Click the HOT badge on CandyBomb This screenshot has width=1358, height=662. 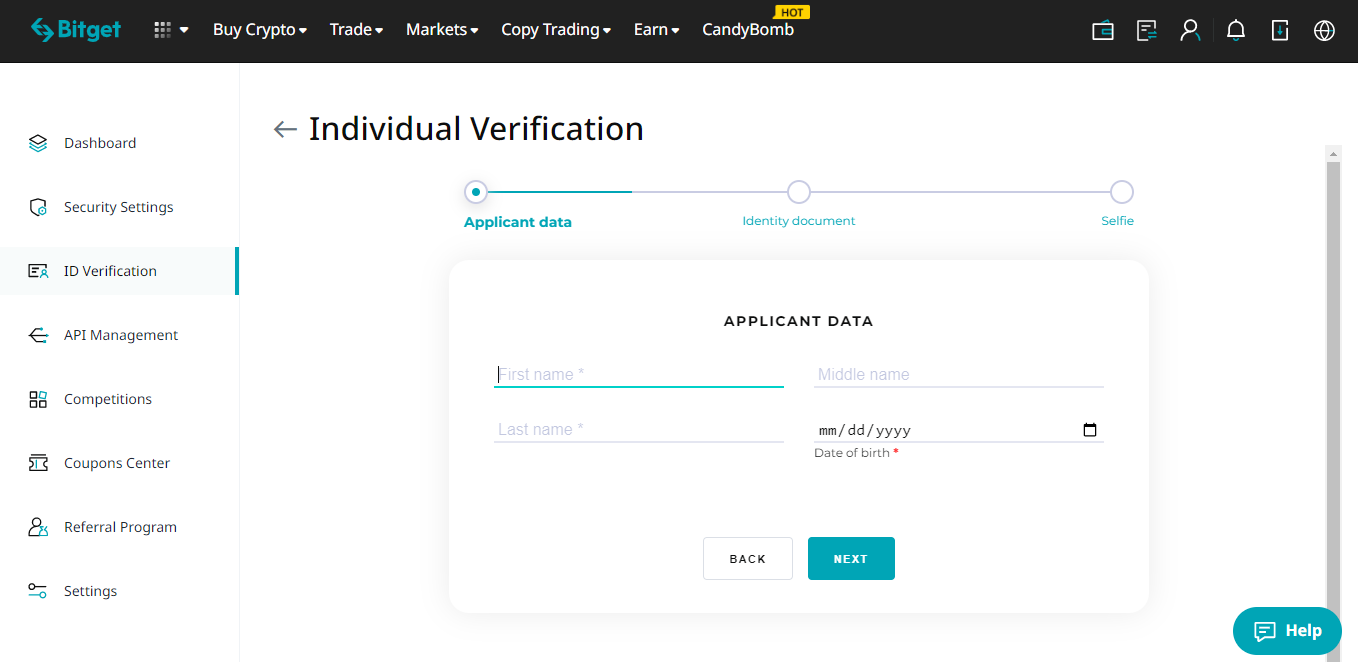pos(792,12)
